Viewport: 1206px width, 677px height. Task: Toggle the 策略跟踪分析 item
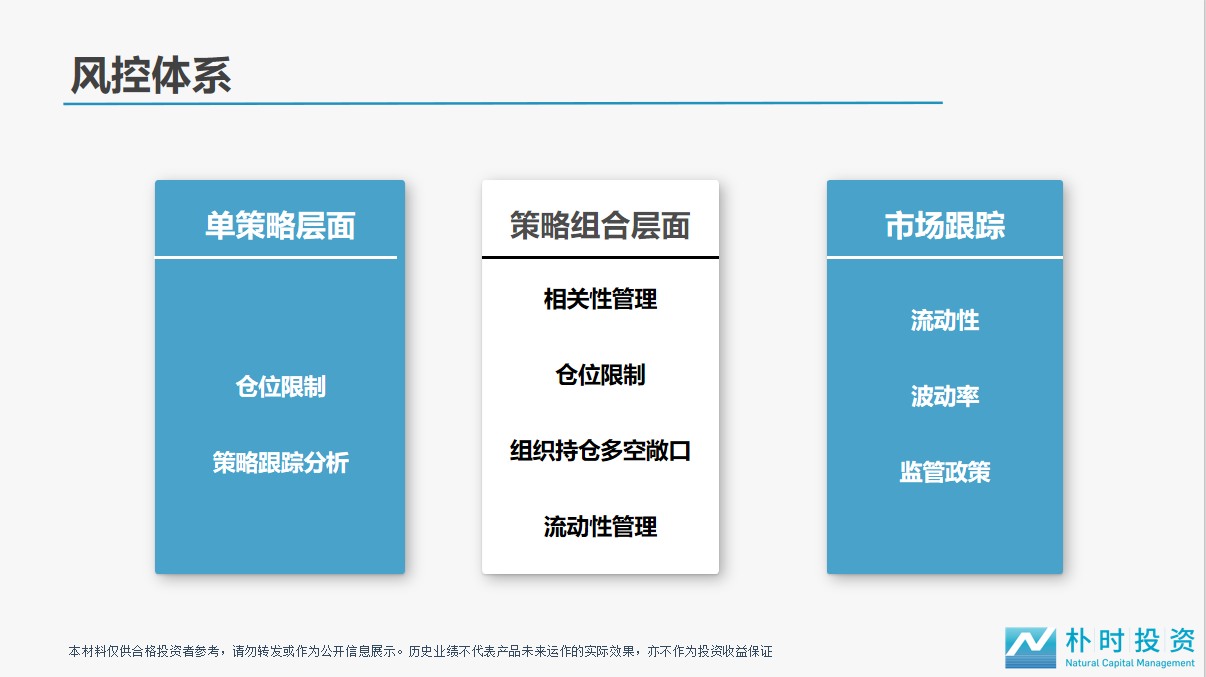(x=280, y=463)
